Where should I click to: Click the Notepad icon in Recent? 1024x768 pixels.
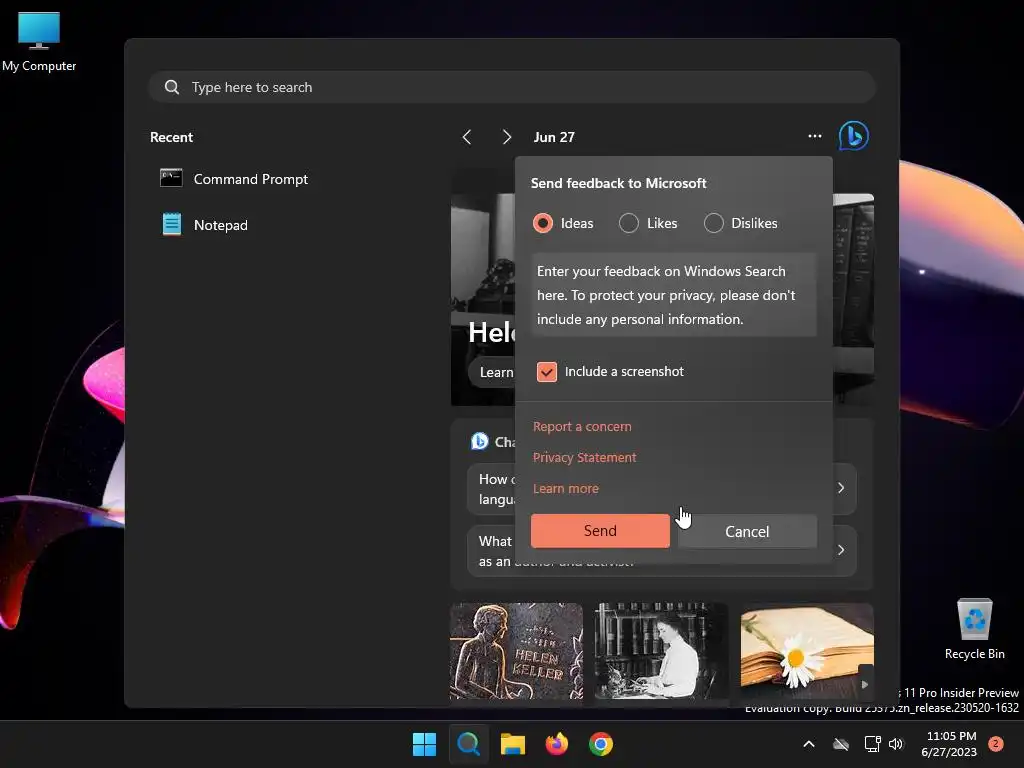[x=172, y=224]
